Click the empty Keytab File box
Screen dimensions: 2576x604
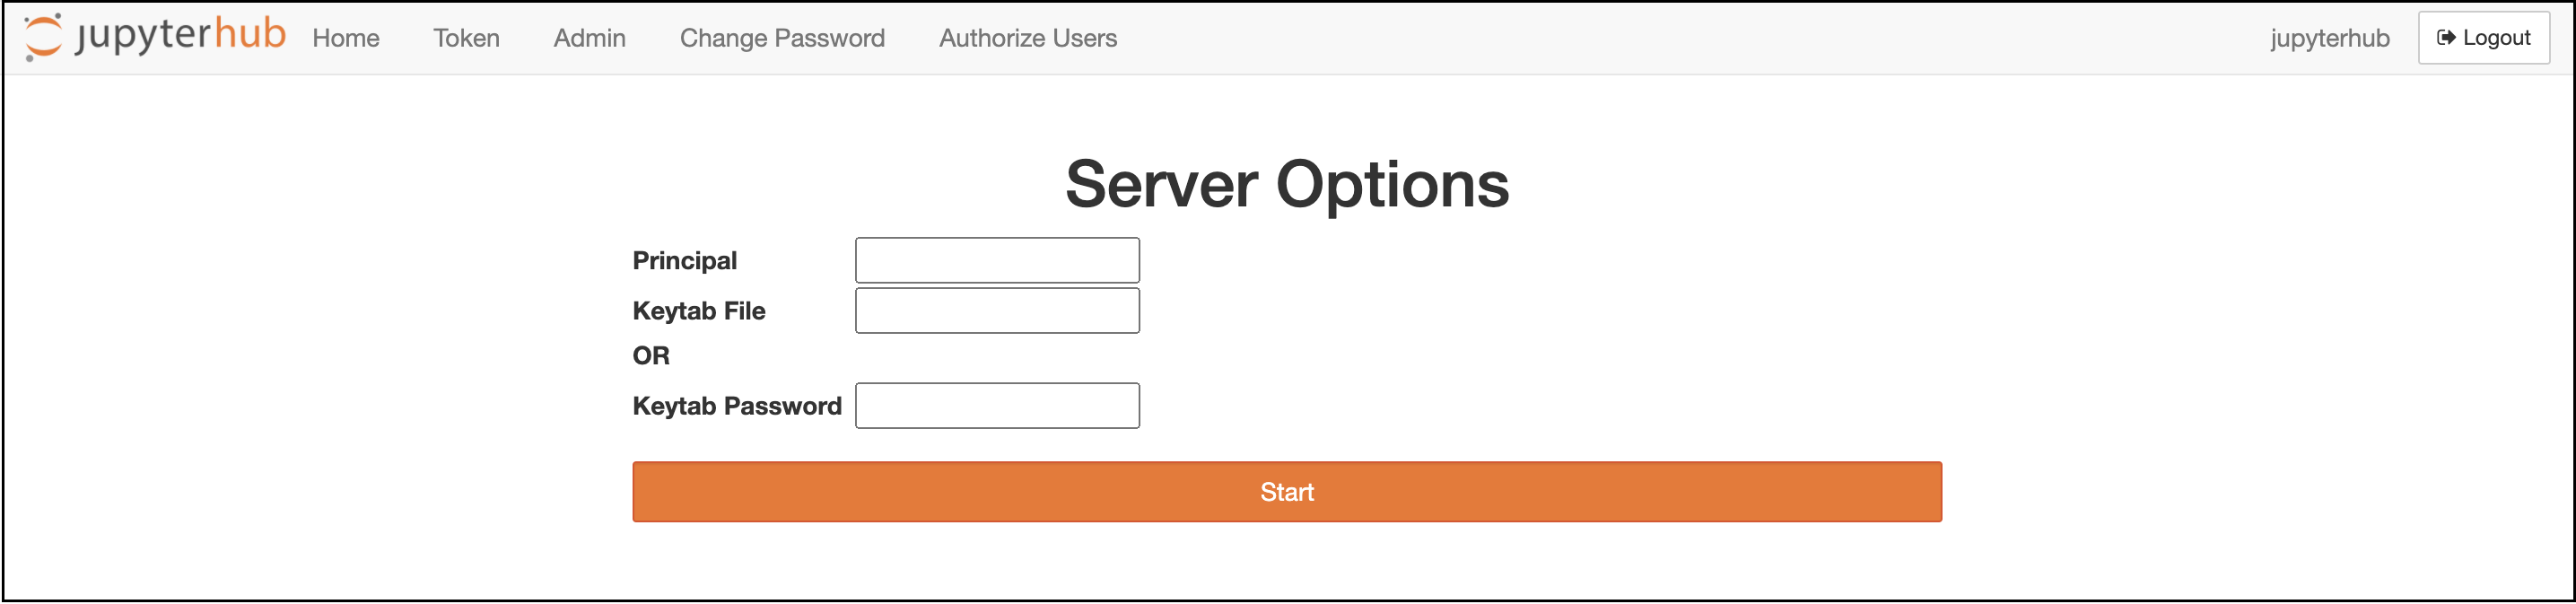[x=996, y=310]
